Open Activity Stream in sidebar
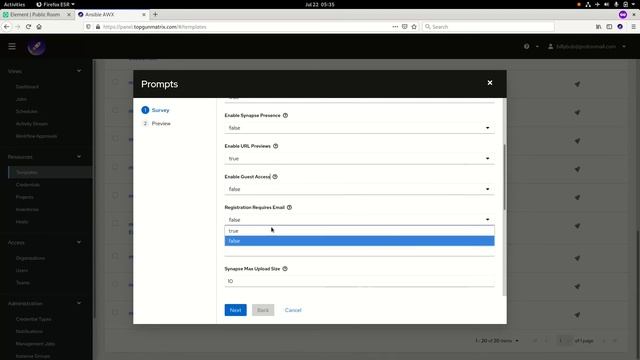The height and width of the screenshot is (360, 640). tap(32, 124)
